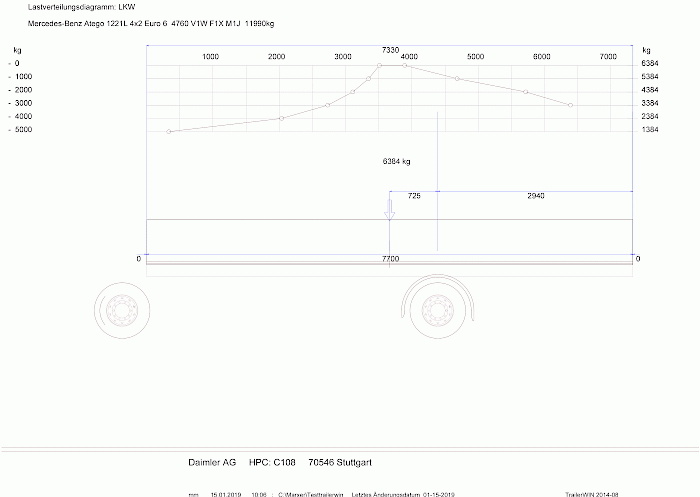Click the 7700 body length dimension
The image size is (700, 497).
pos(390,259)
